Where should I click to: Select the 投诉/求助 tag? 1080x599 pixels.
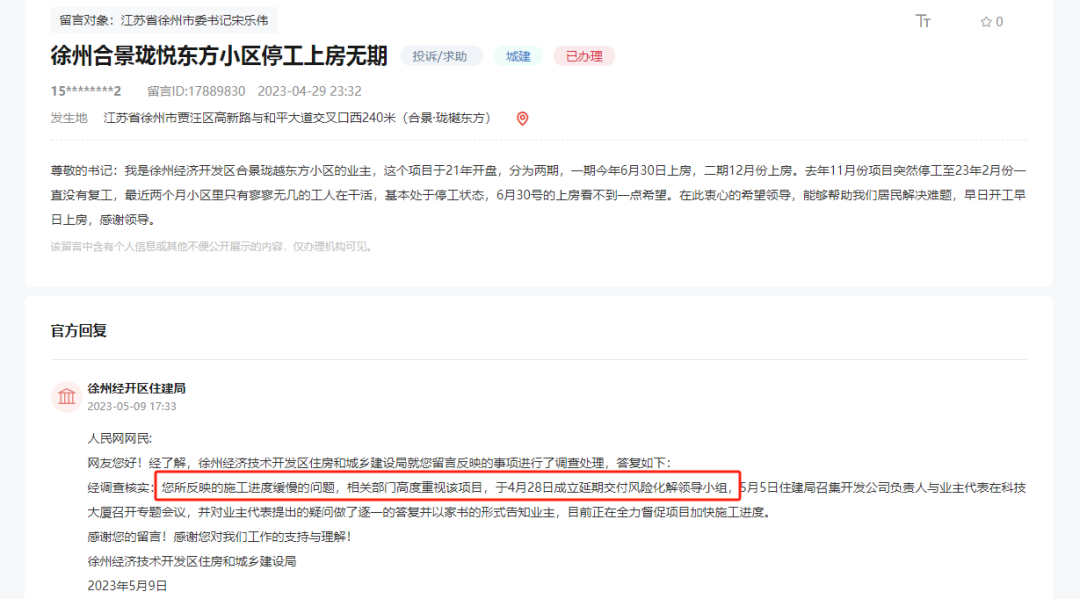[x=440, y=56]
